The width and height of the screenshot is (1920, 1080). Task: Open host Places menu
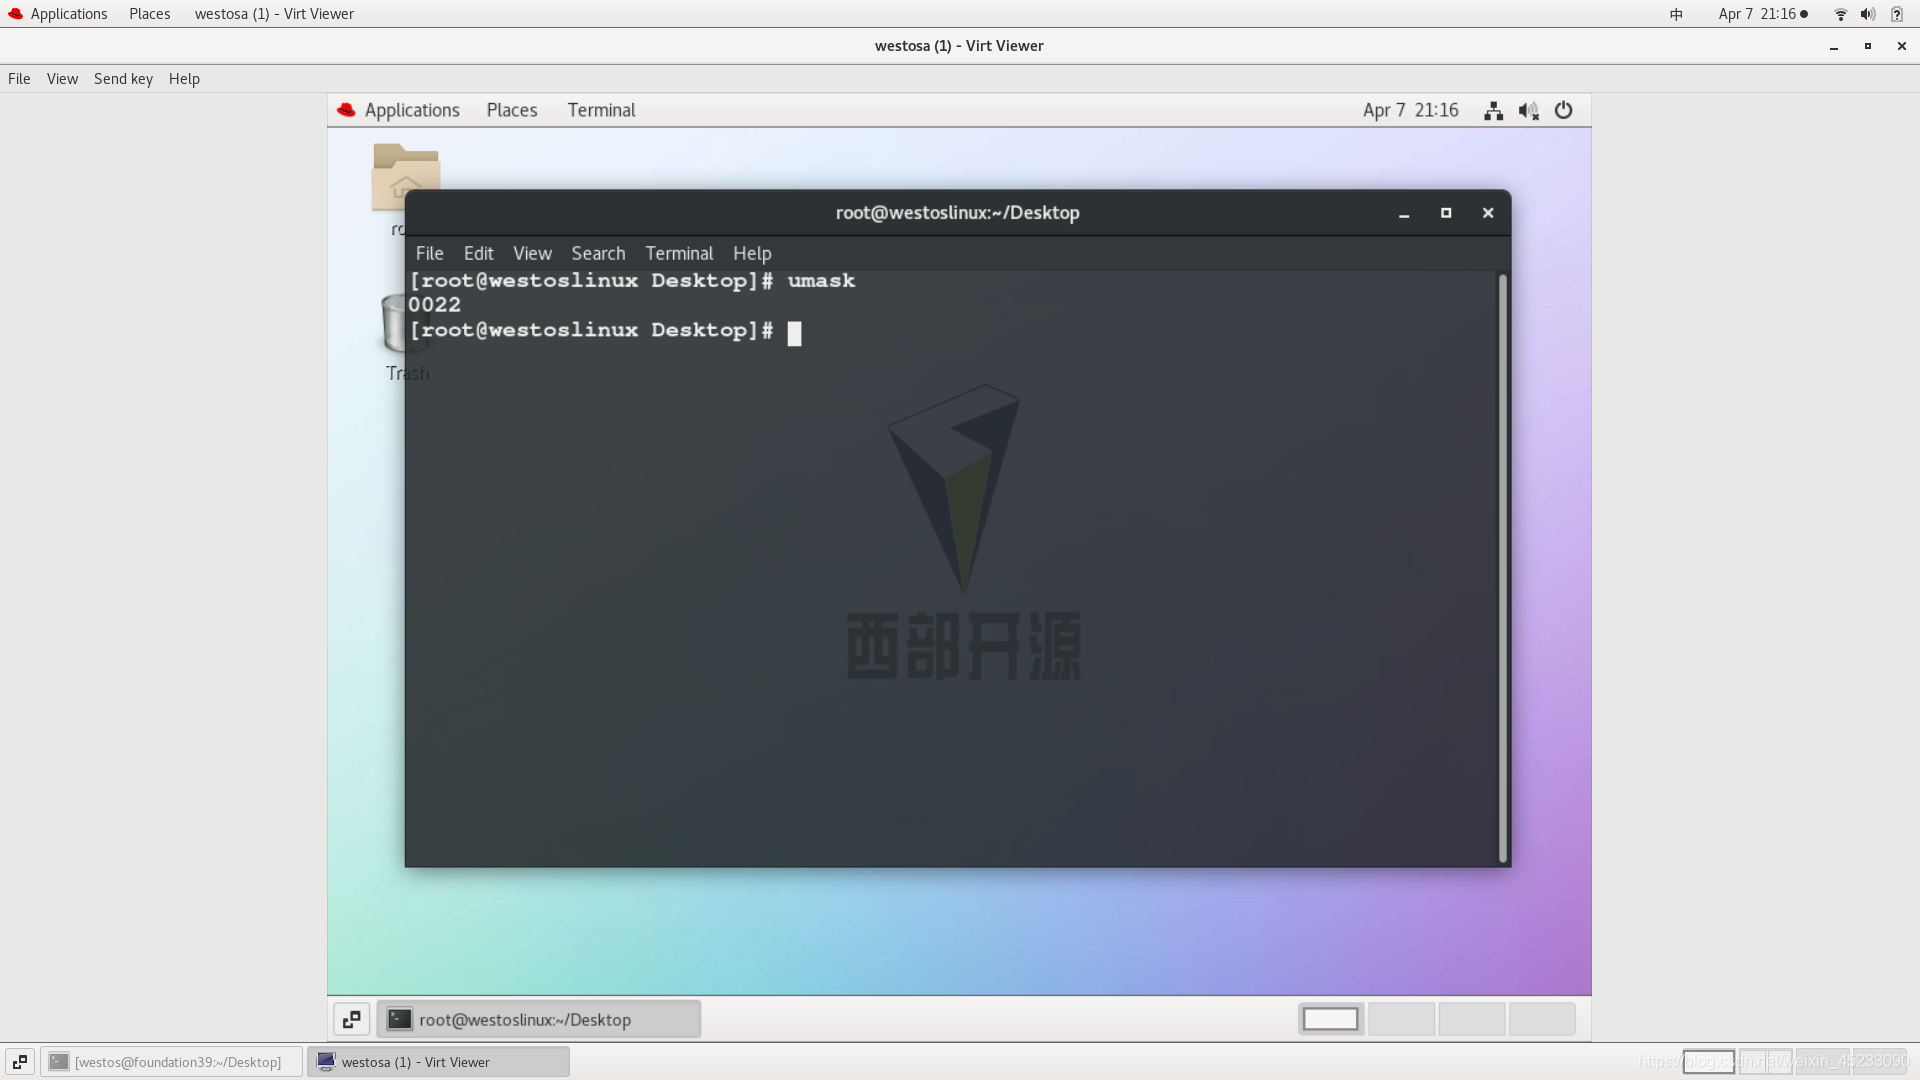click(150, 14)
